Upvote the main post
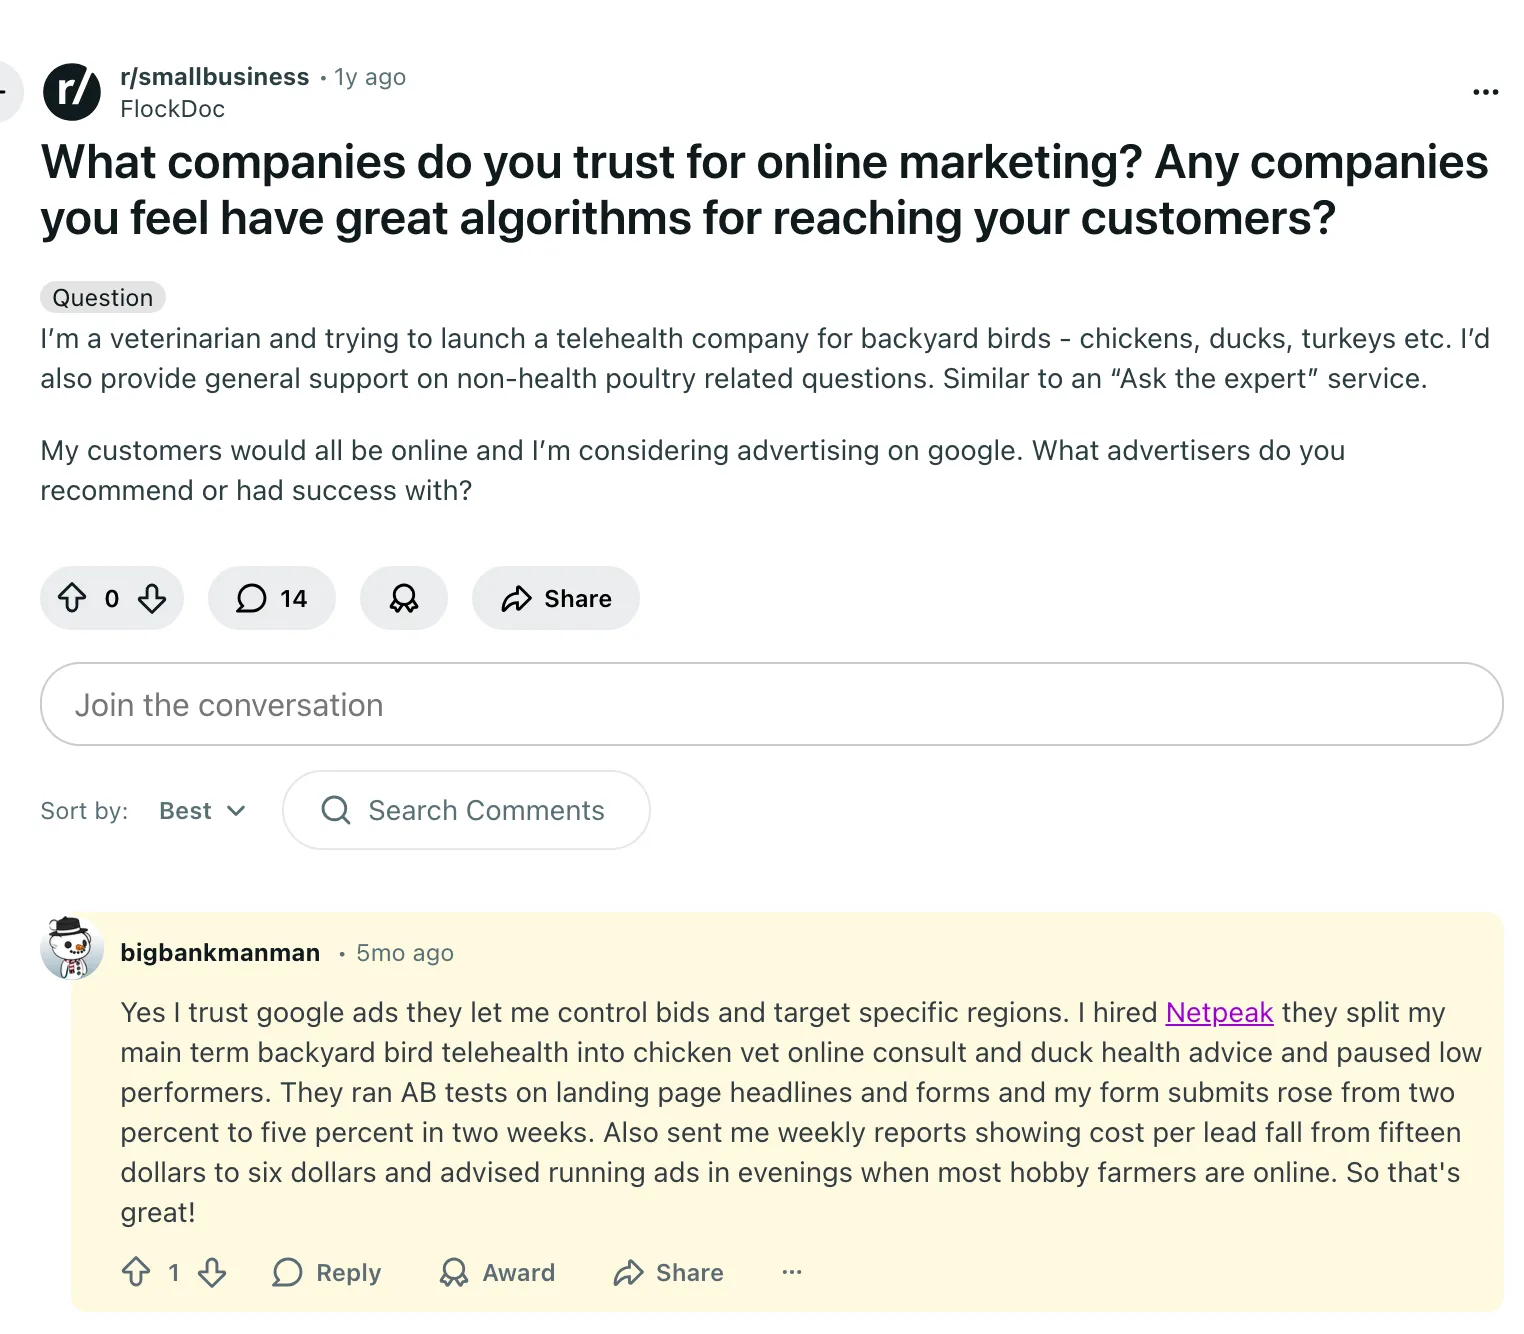 (72, 598)
